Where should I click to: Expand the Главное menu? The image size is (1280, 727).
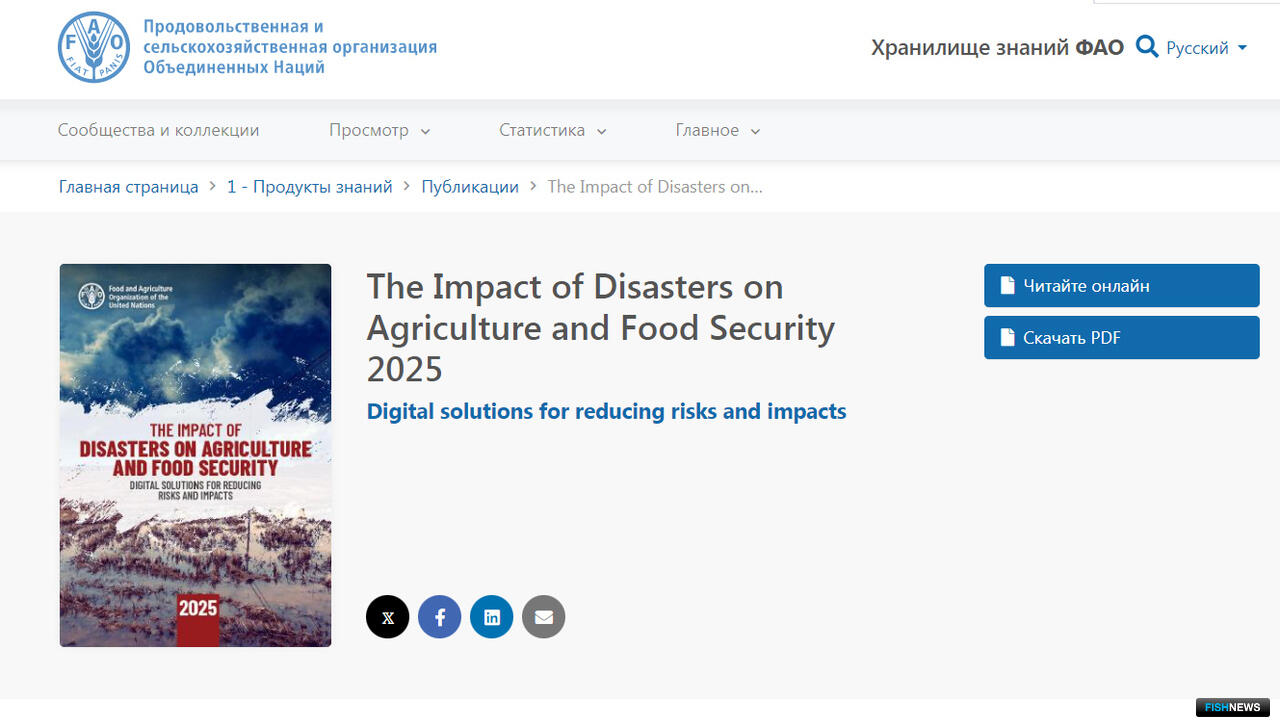(x=717, y=130)
